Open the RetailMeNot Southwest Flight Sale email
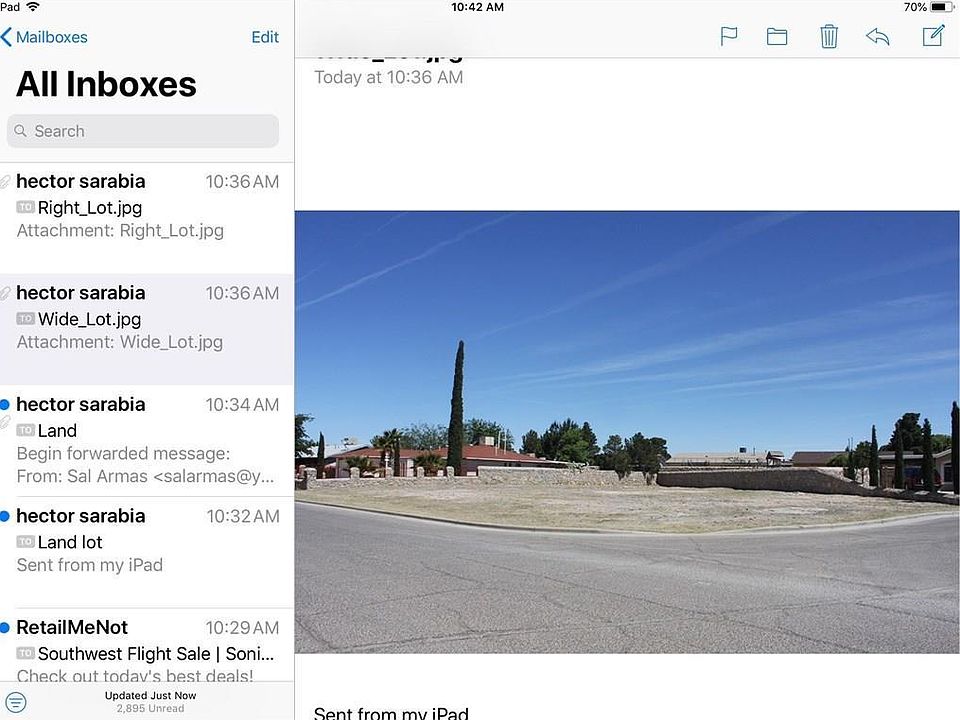Image resolution: width=960 pixels, height=720 pixels. (x=147, y=645)
